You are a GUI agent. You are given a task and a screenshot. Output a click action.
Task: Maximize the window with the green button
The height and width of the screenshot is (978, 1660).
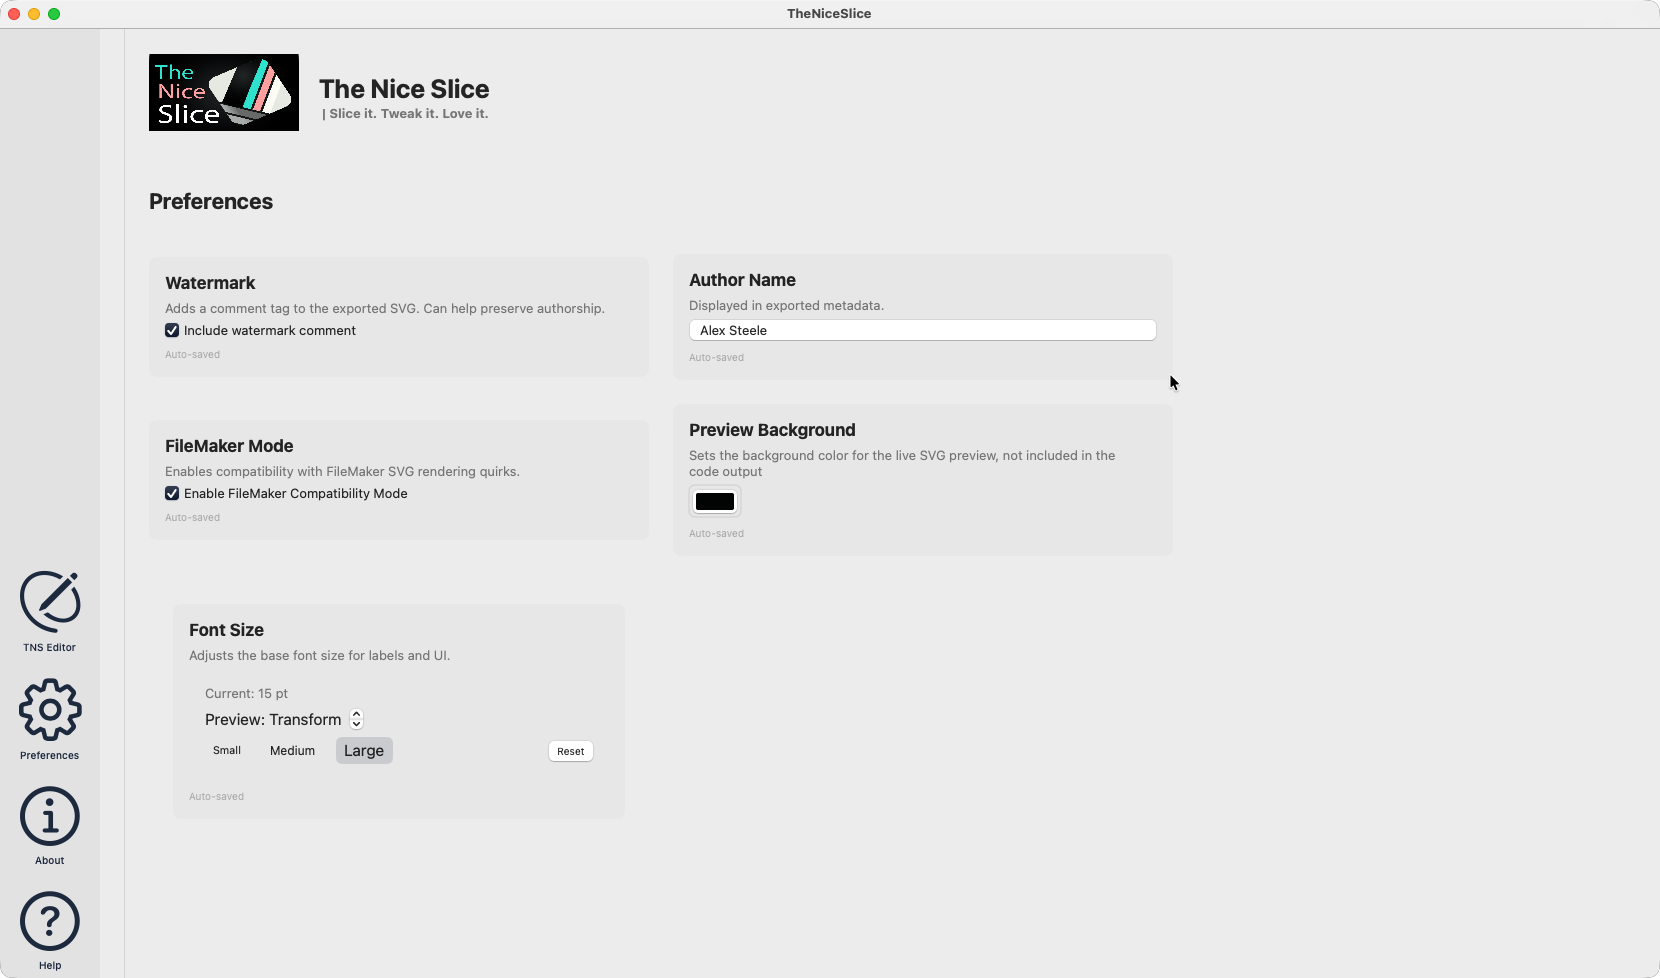click(54, 14)
